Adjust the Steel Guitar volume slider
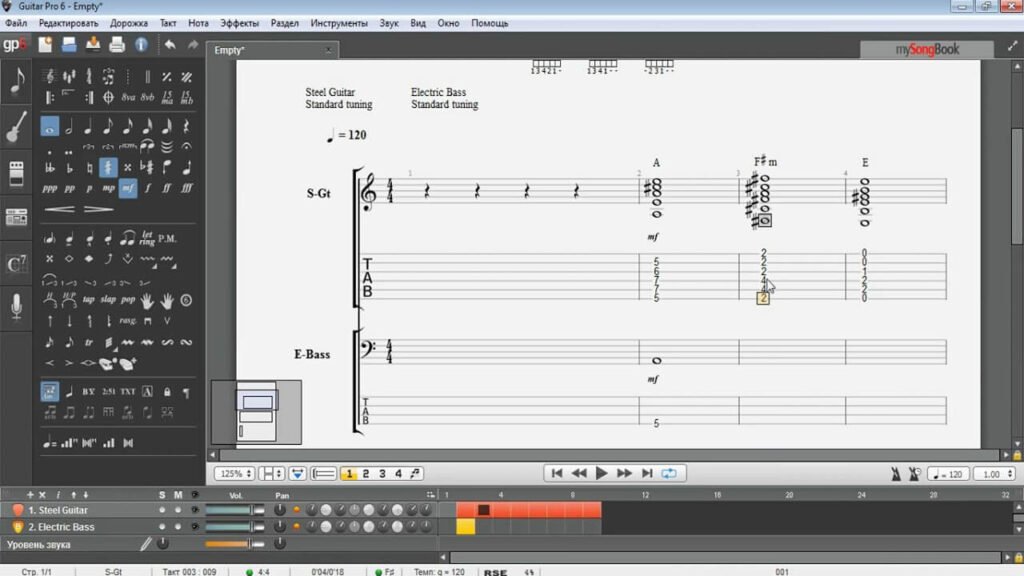Screen dimensions: 1024x576 pos(235,510)
